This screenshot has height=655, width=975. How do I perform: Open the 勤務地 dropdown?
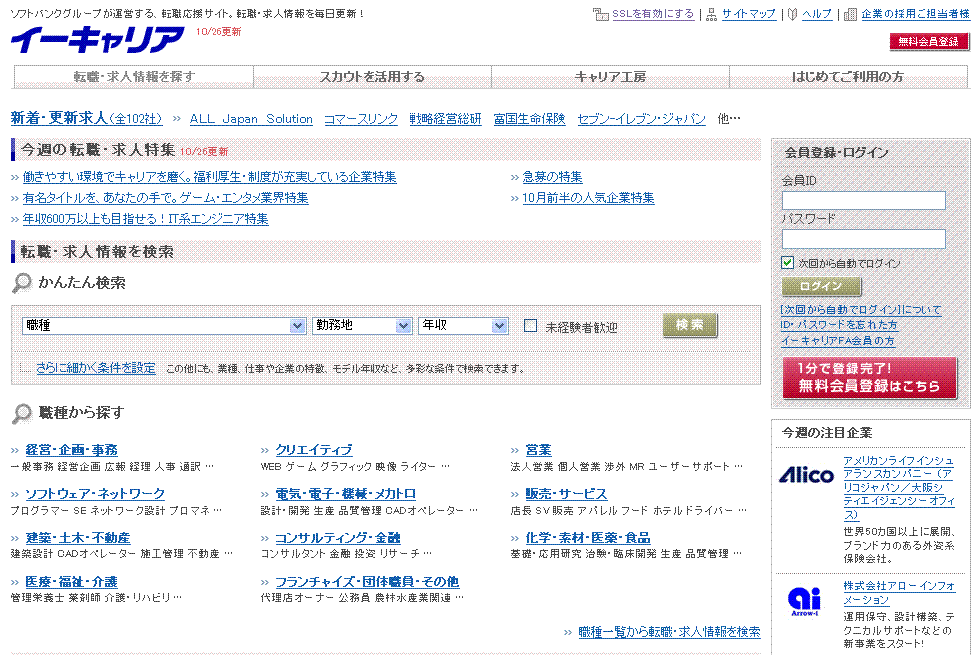pyautogui.click(x=362, y=325)
